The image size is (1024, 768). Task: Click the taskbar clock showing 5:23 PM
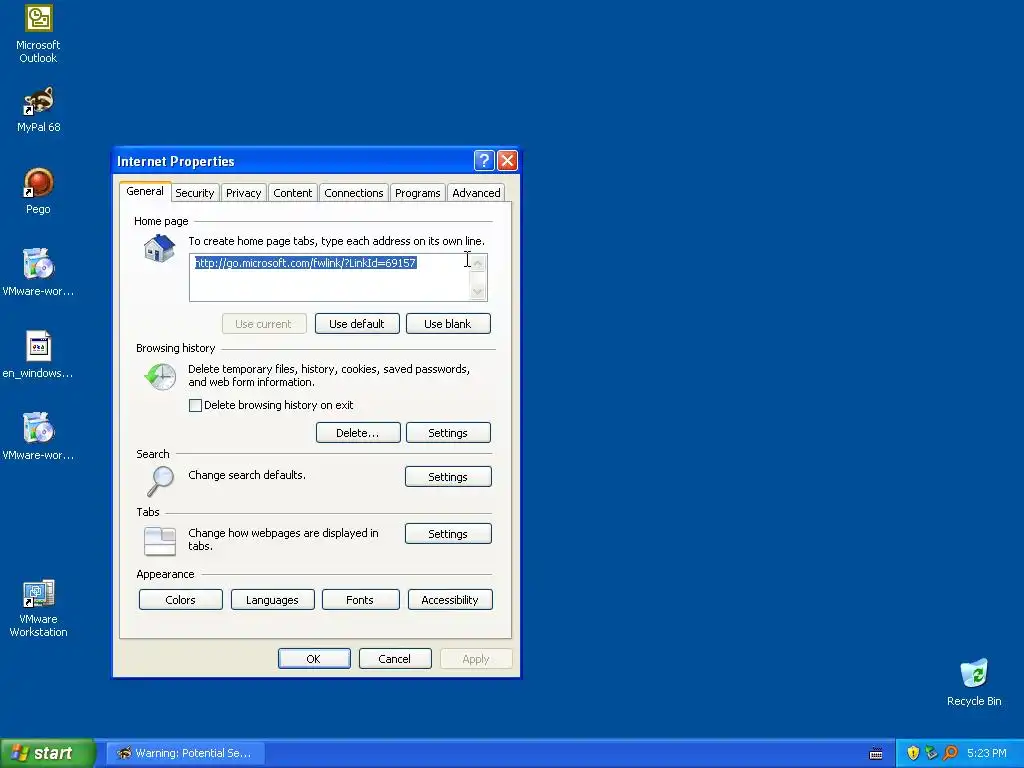[x=986, y=753]
